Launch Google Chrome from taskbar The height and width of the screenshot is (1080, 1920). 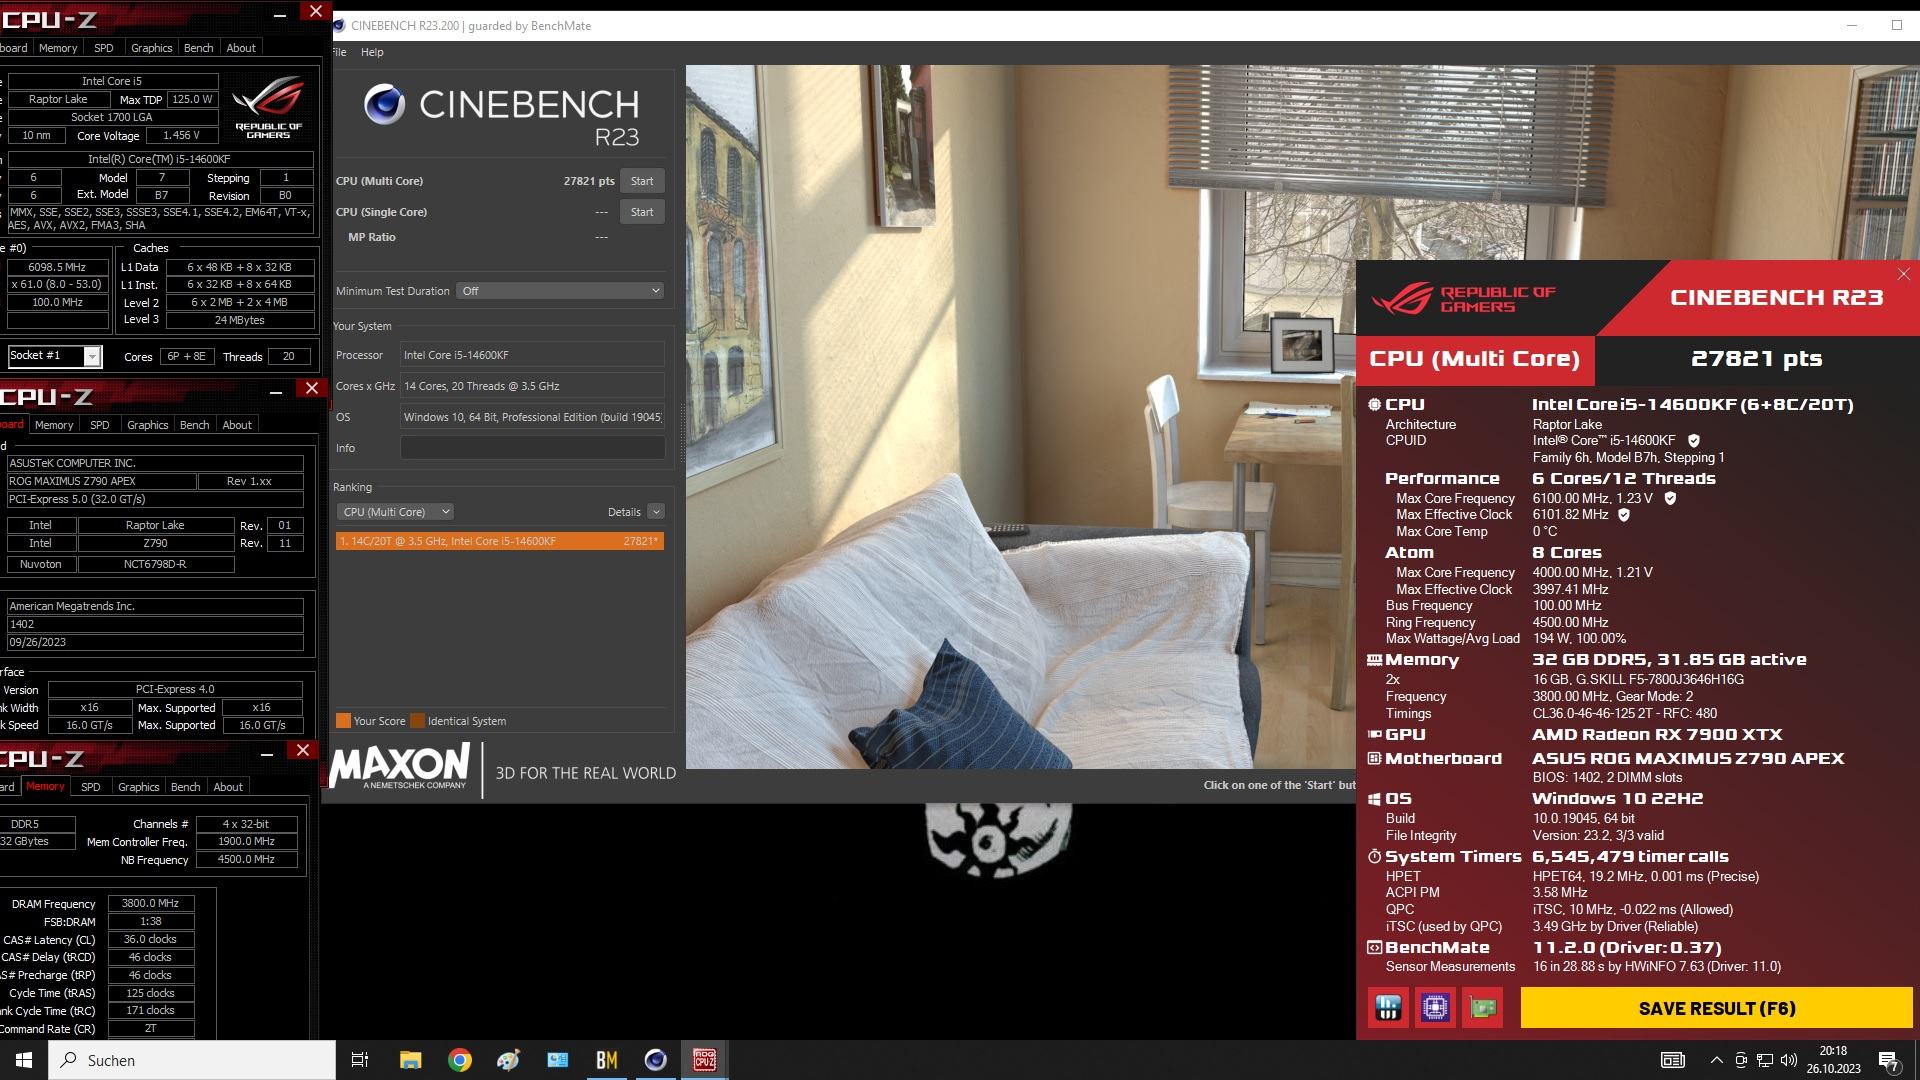459,1060
